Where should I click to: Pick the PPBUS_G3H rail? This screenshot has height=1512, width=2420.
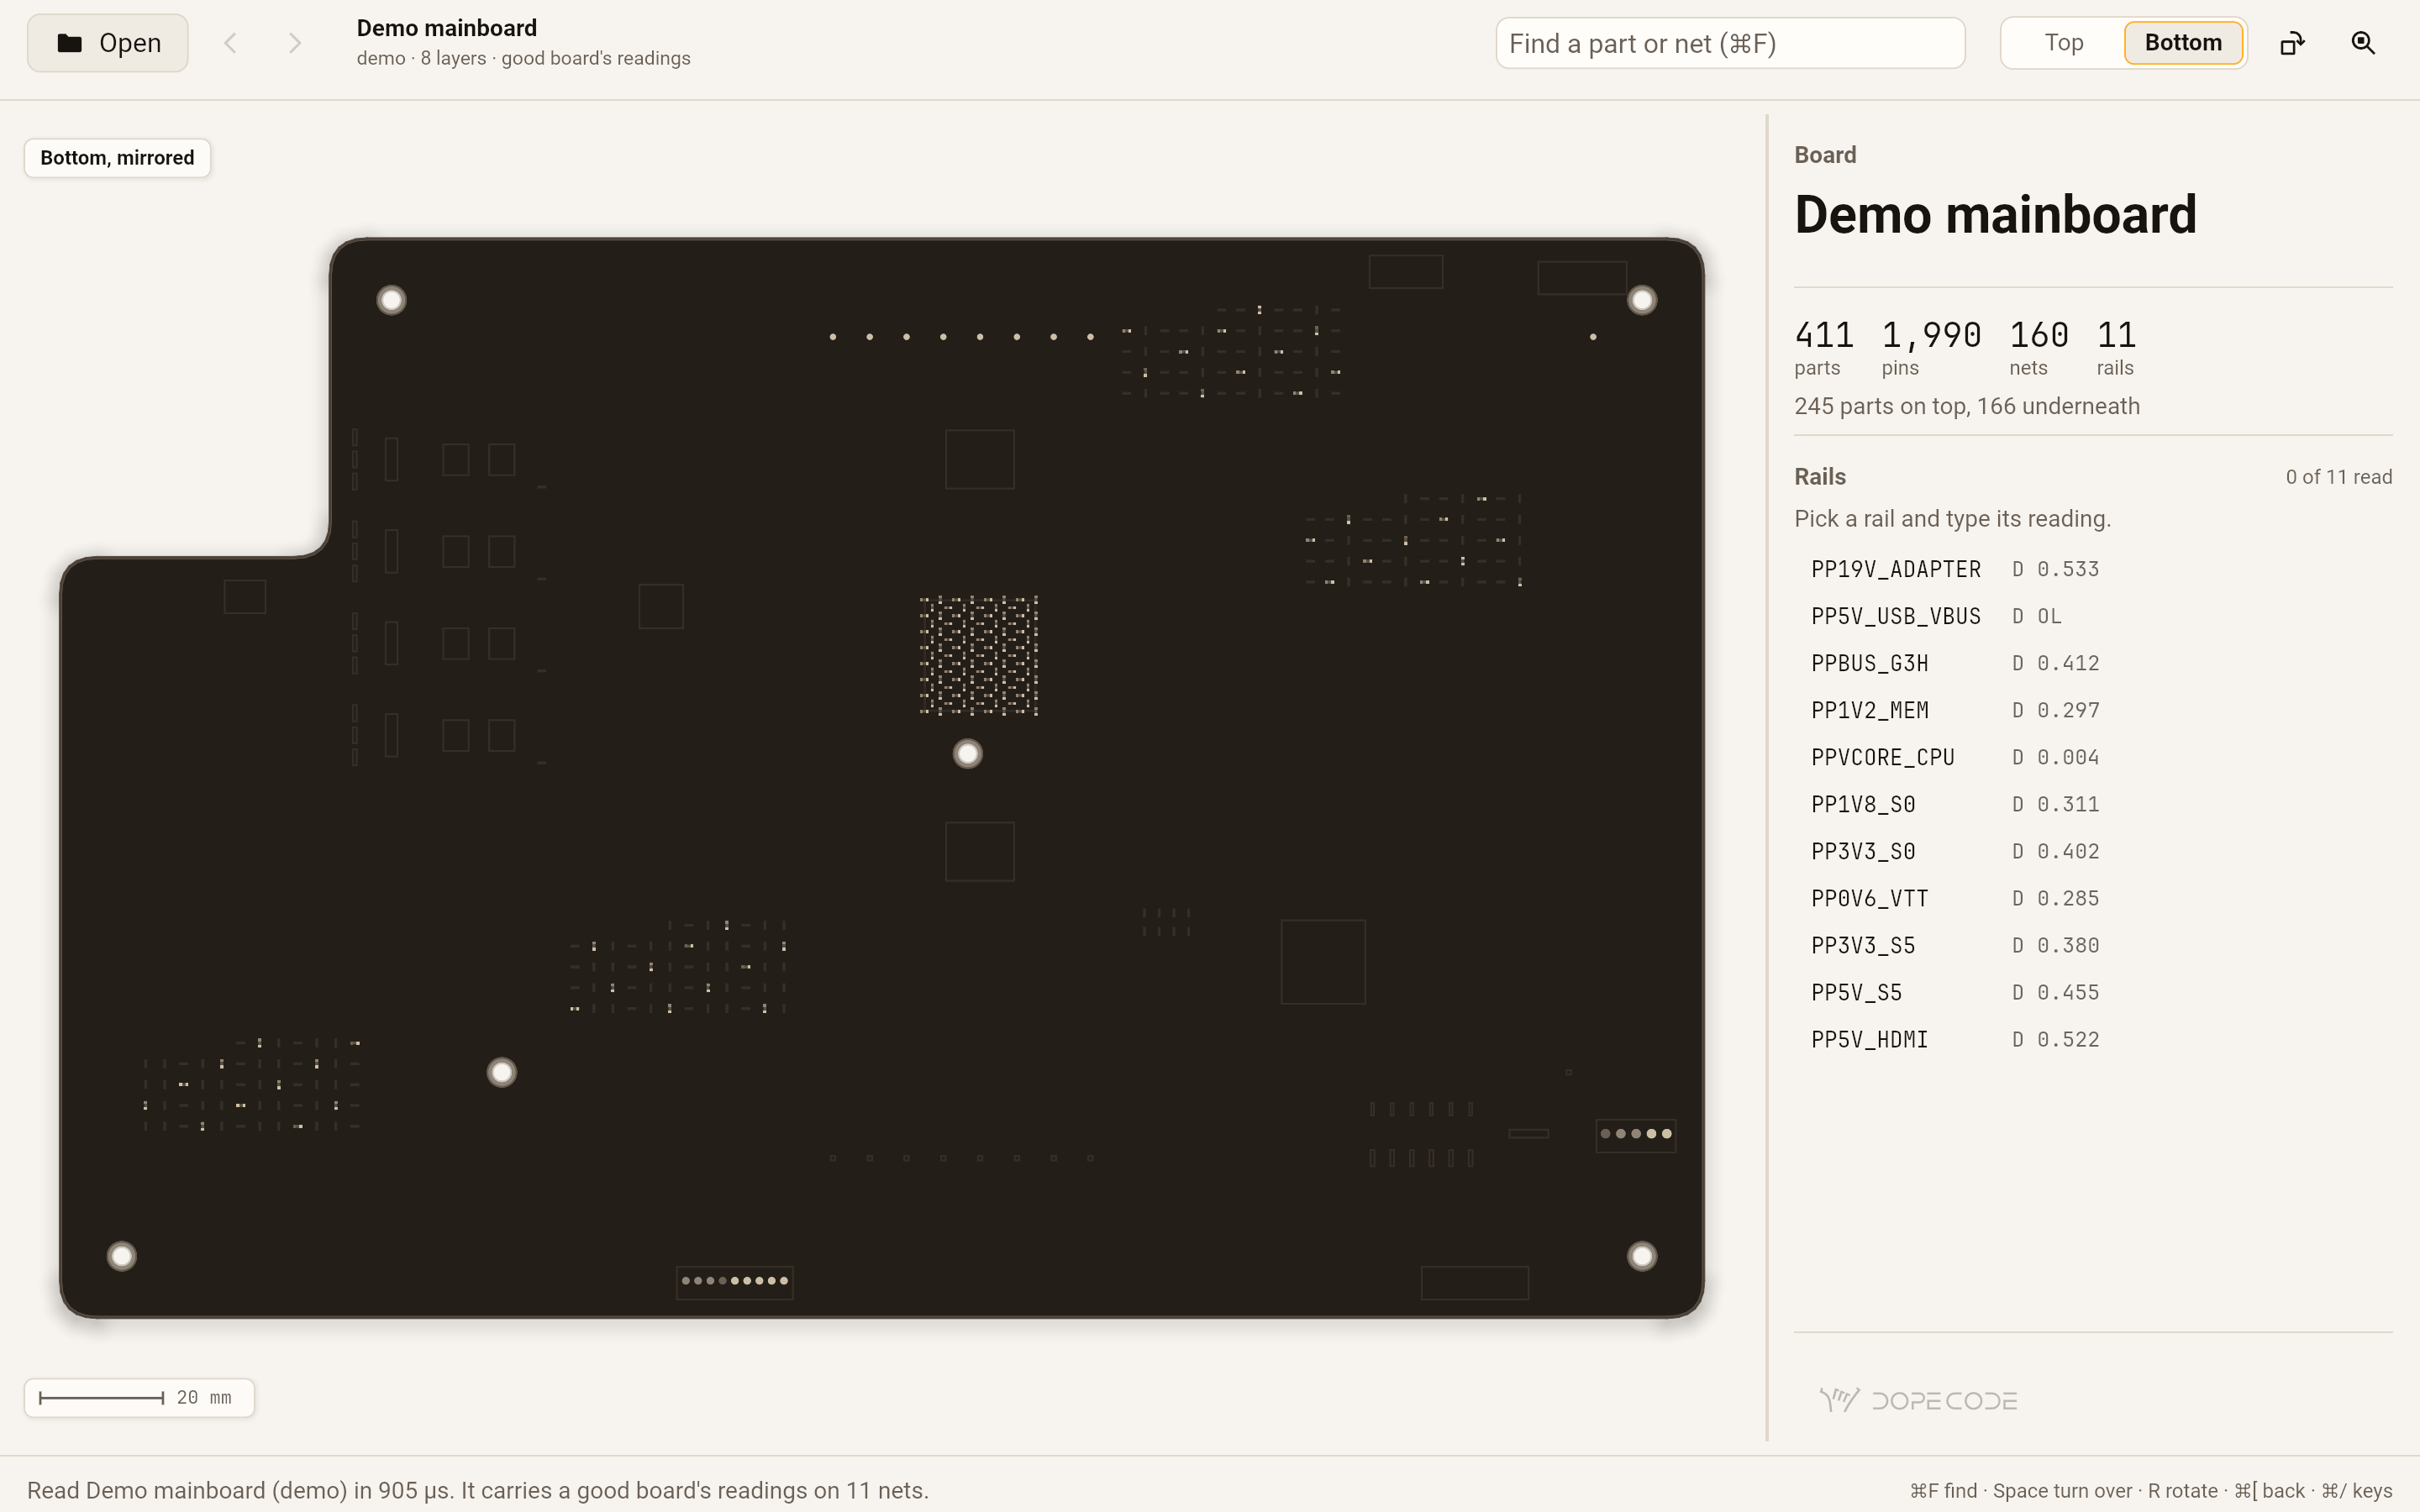click(x=2093, y=663)
